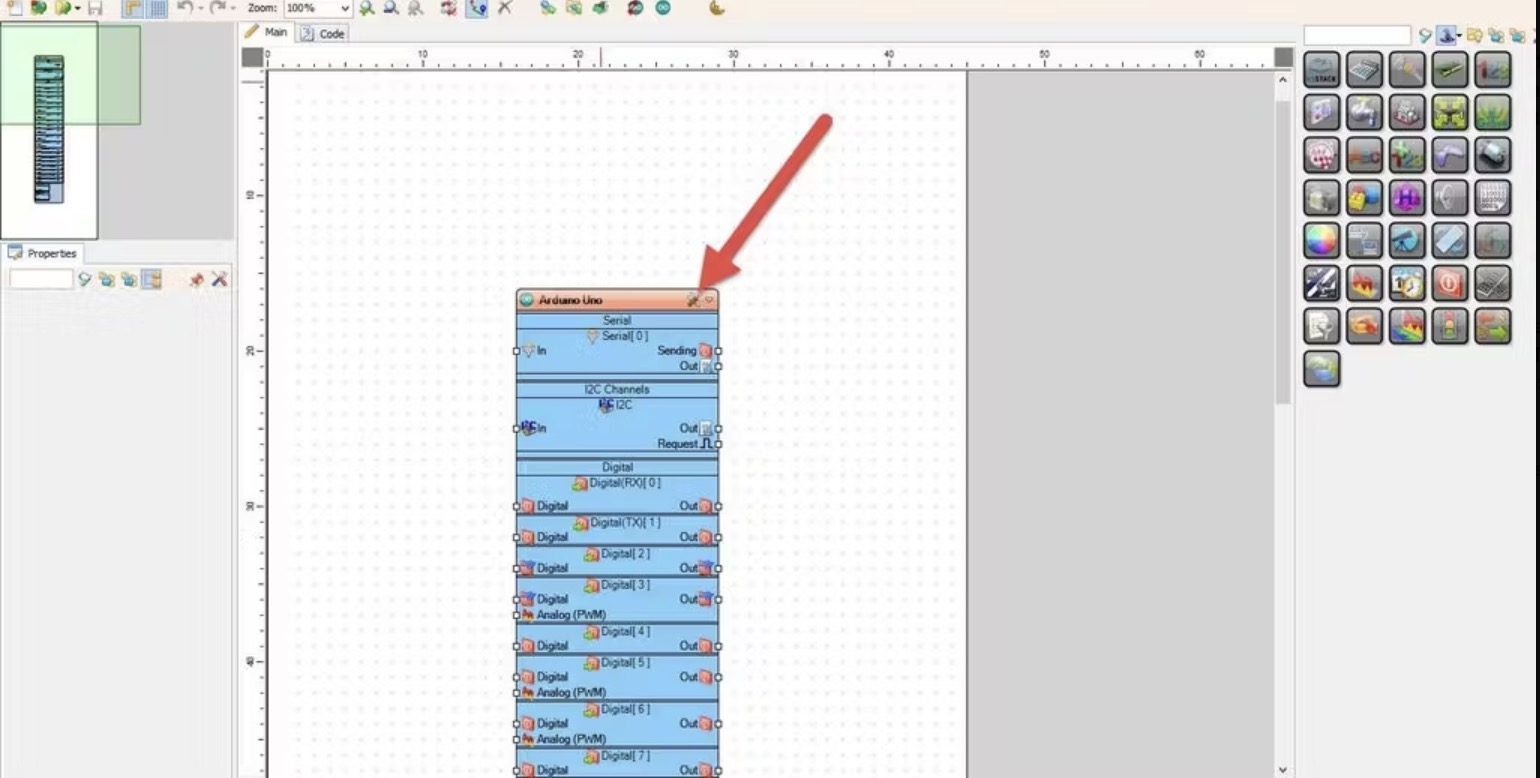1540x778 pixels.
Task: Open the alarm clock Date/Time category
Action: click(x=1407, y=284)
